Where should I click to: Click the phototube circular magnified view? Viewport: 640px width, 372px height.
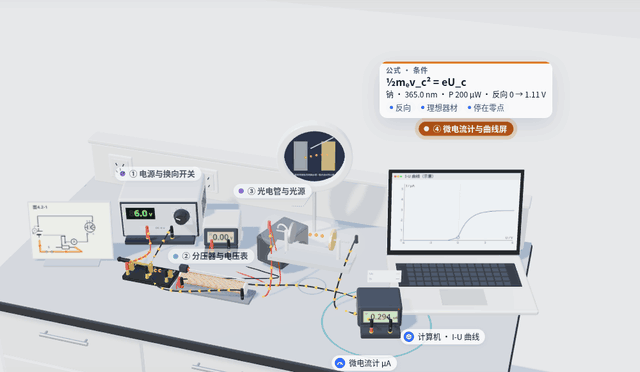click(x=315, y=156)
